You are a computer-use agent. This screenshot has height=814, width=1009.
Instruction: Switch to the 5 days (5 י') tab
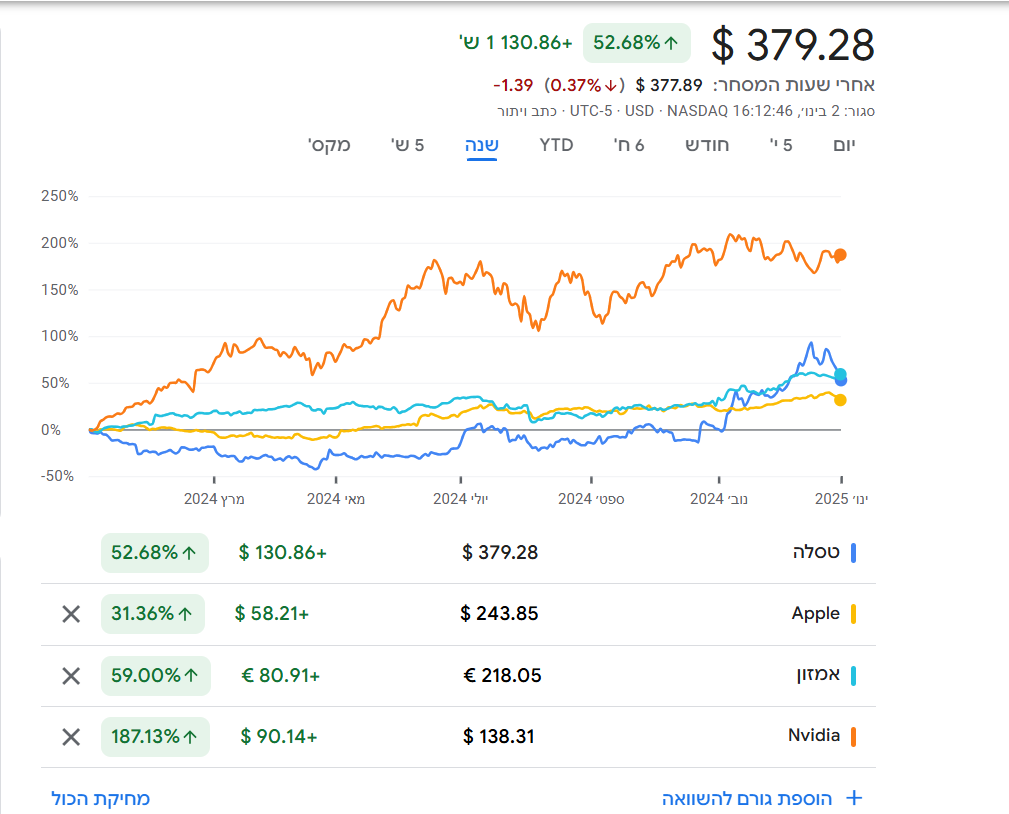pos(781,145)
